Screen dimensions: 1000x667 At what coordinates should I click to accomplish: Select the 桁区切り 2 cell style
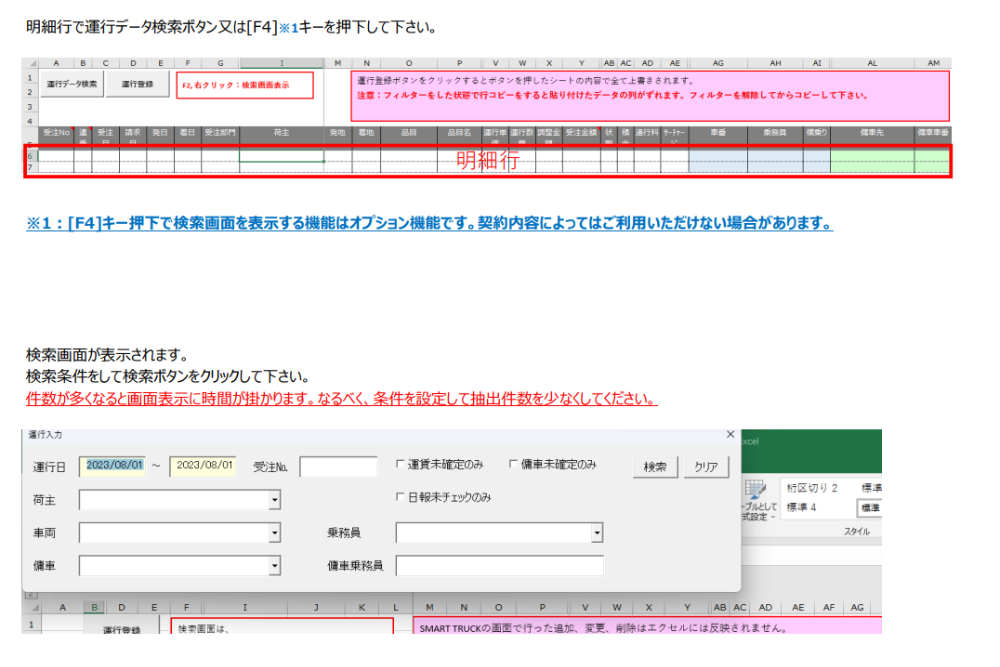pyautogui.click(x=812, y=488)
